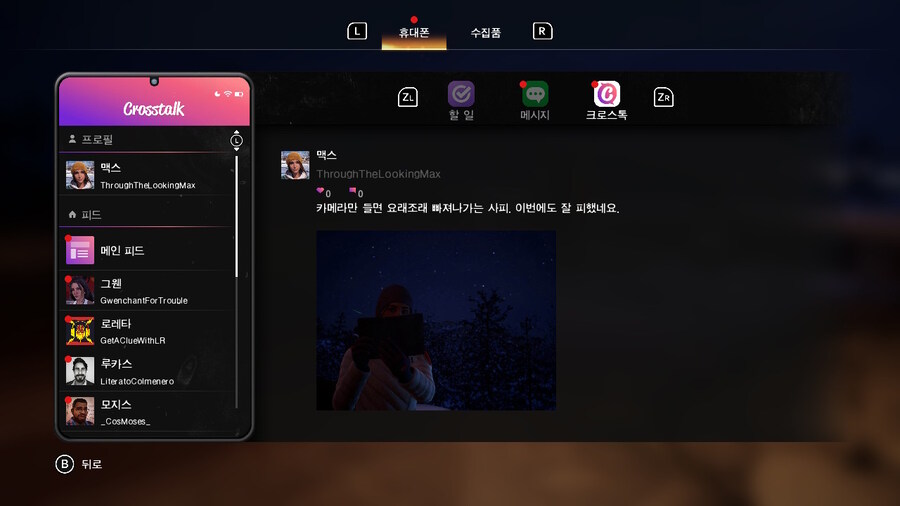Open 로레타 GetAClueWithLR profile row
Viewport: 900px width, 506px height.
(148, 331)
